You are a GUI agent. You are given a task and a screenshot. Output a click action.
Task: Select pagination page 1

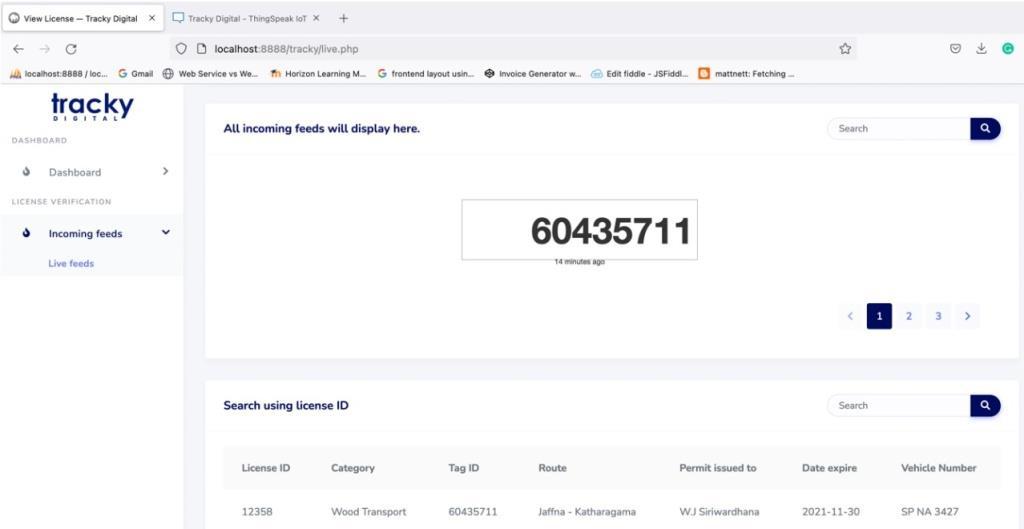(879, 316)
